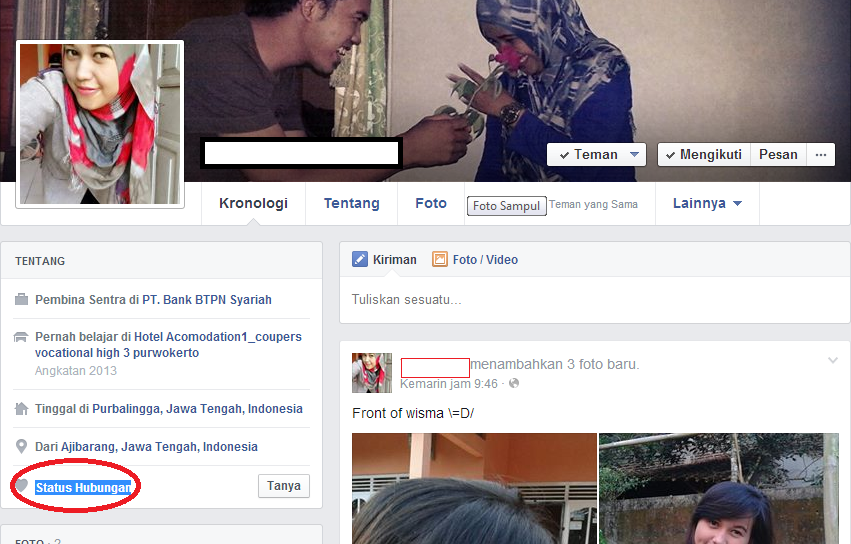Click the globe public audience icon
The width and height of the screenshot is (851, 544).
click(514, 383)
